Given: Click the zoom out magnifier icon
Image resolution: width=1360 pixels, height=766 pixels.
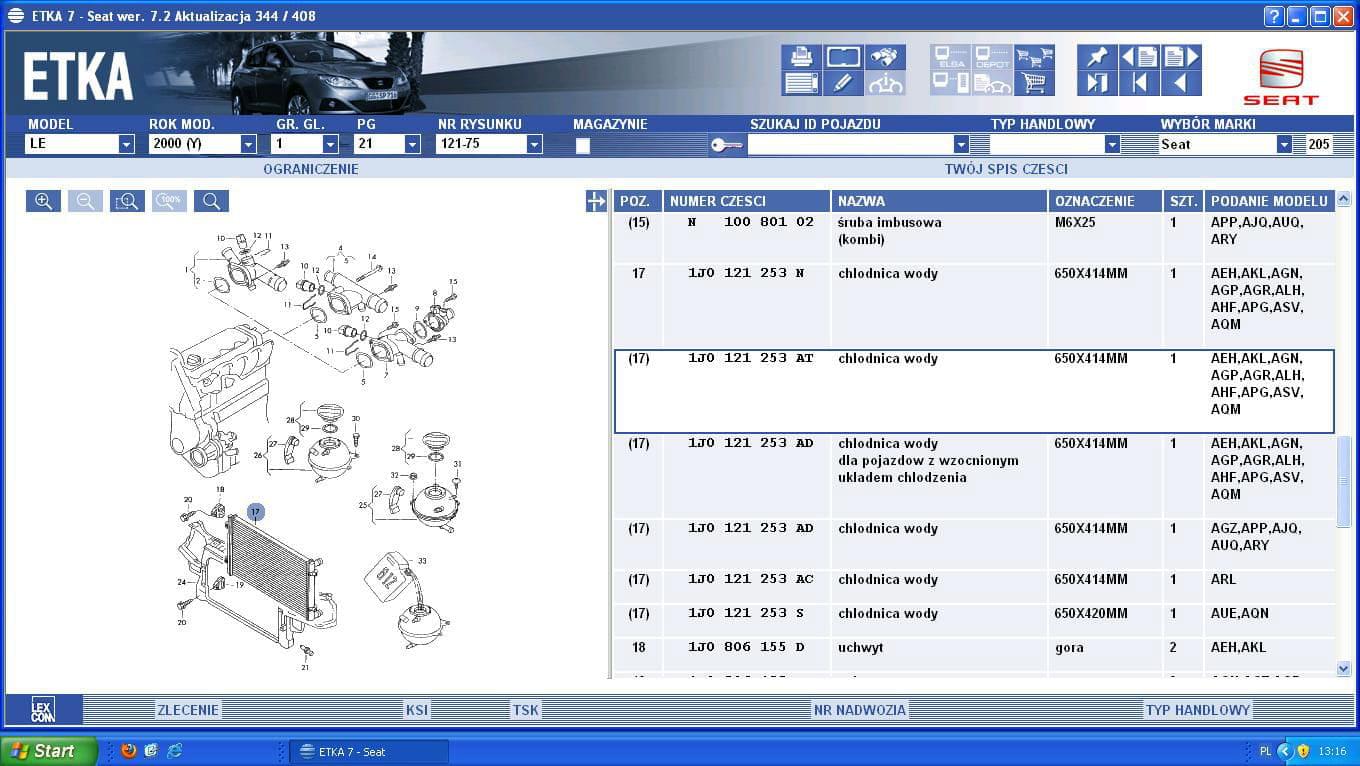Looking at the screenshot, I should (85, 201).
